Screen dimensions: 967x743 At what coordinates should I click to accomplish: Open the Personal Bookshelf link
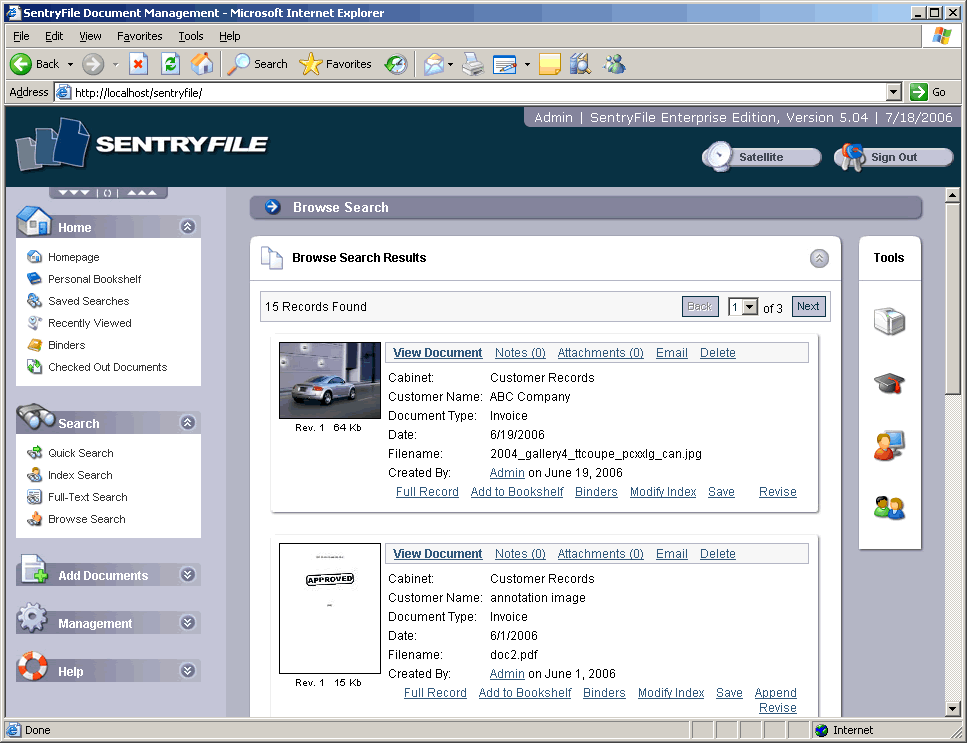click(95, 279)
